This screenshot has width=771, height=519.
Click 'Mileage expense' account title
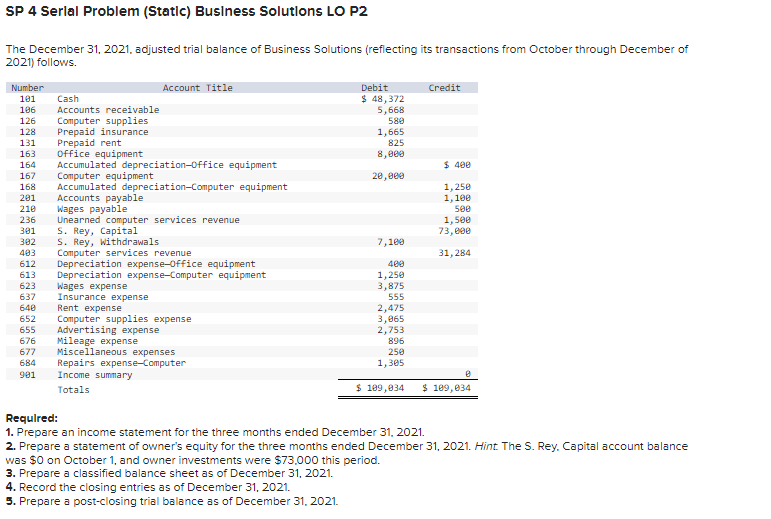(x=97, y=341)
